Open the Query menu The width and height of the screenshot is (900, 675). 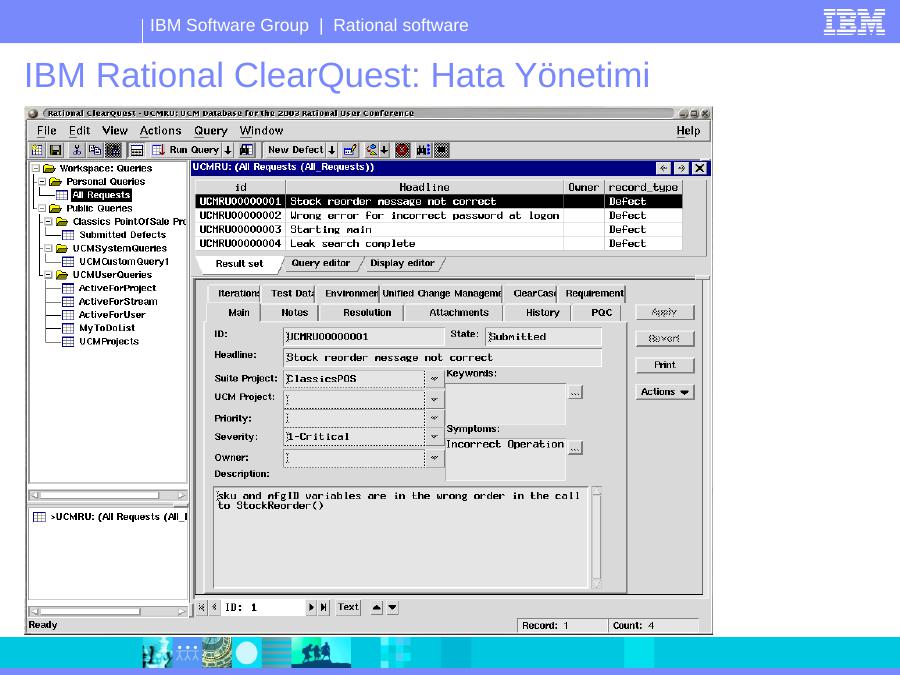[211, 131]
